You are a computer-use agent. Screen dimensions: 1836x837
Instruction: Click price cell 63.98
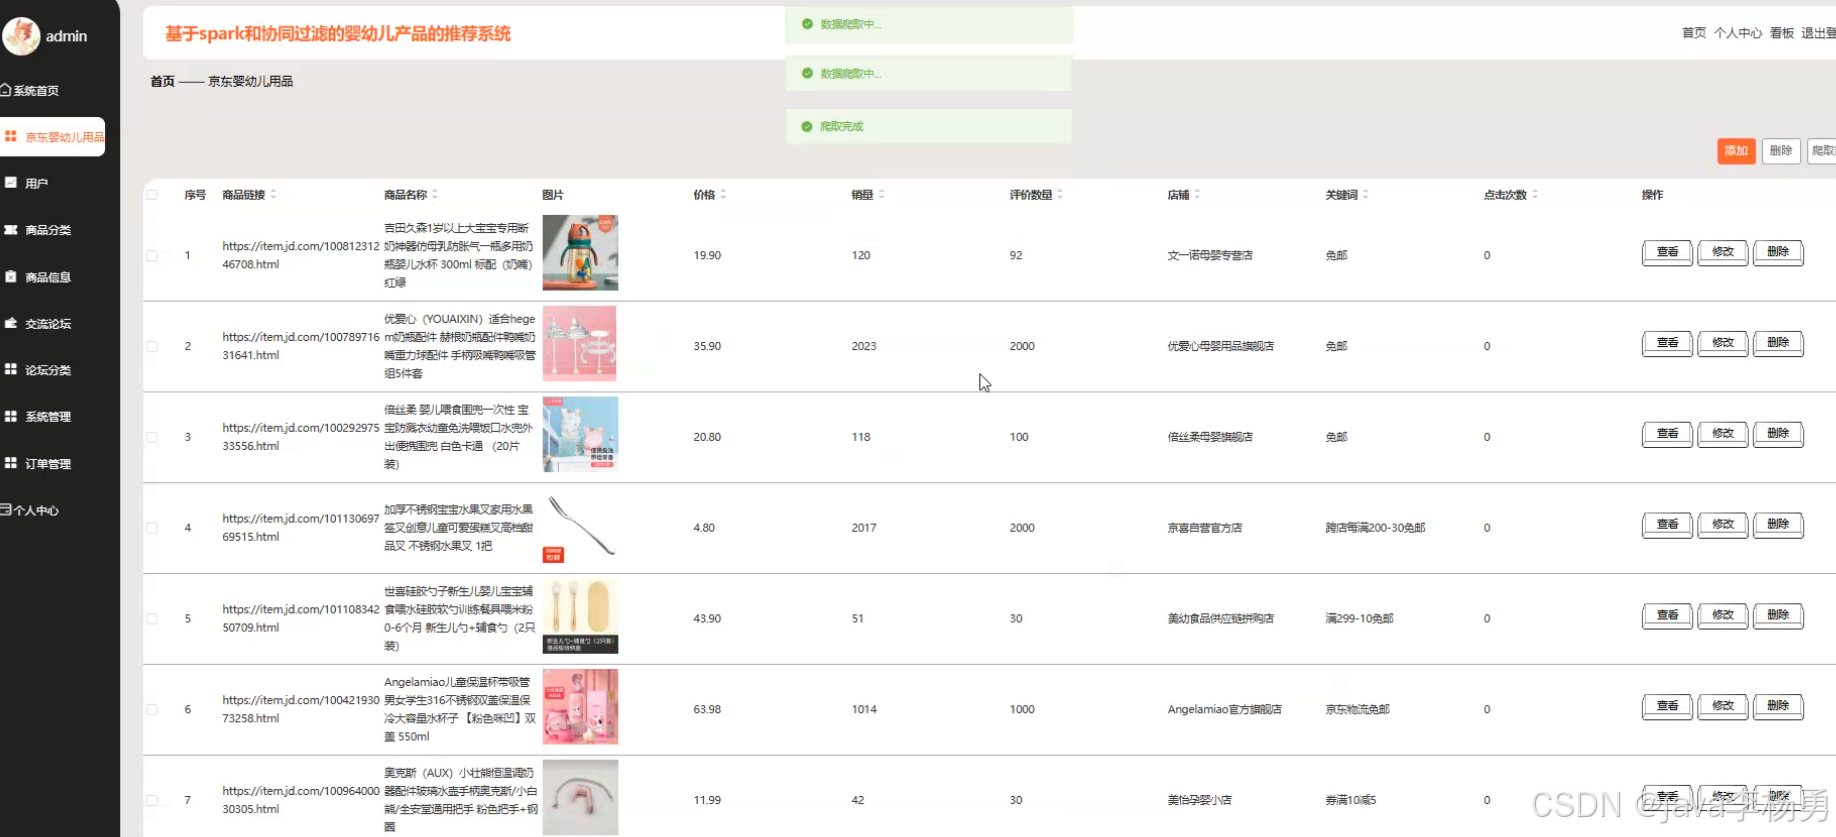pos(707,709)
